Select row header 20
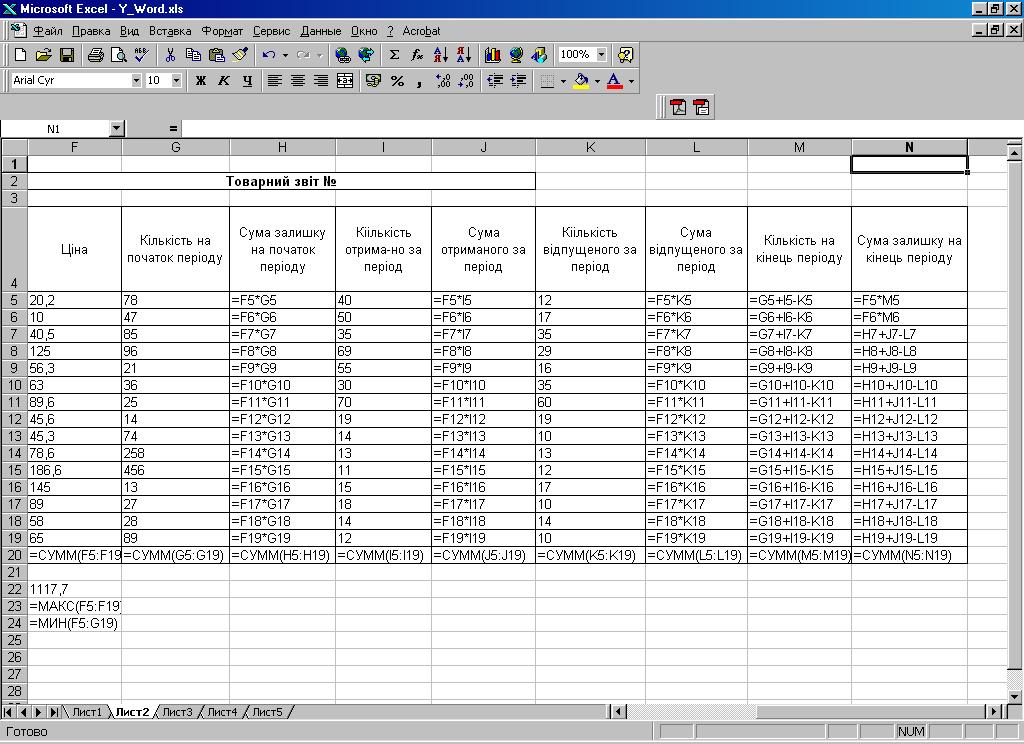Viewport: 1024px width, 744px height. pyautogui.click(x=14, y=555)
